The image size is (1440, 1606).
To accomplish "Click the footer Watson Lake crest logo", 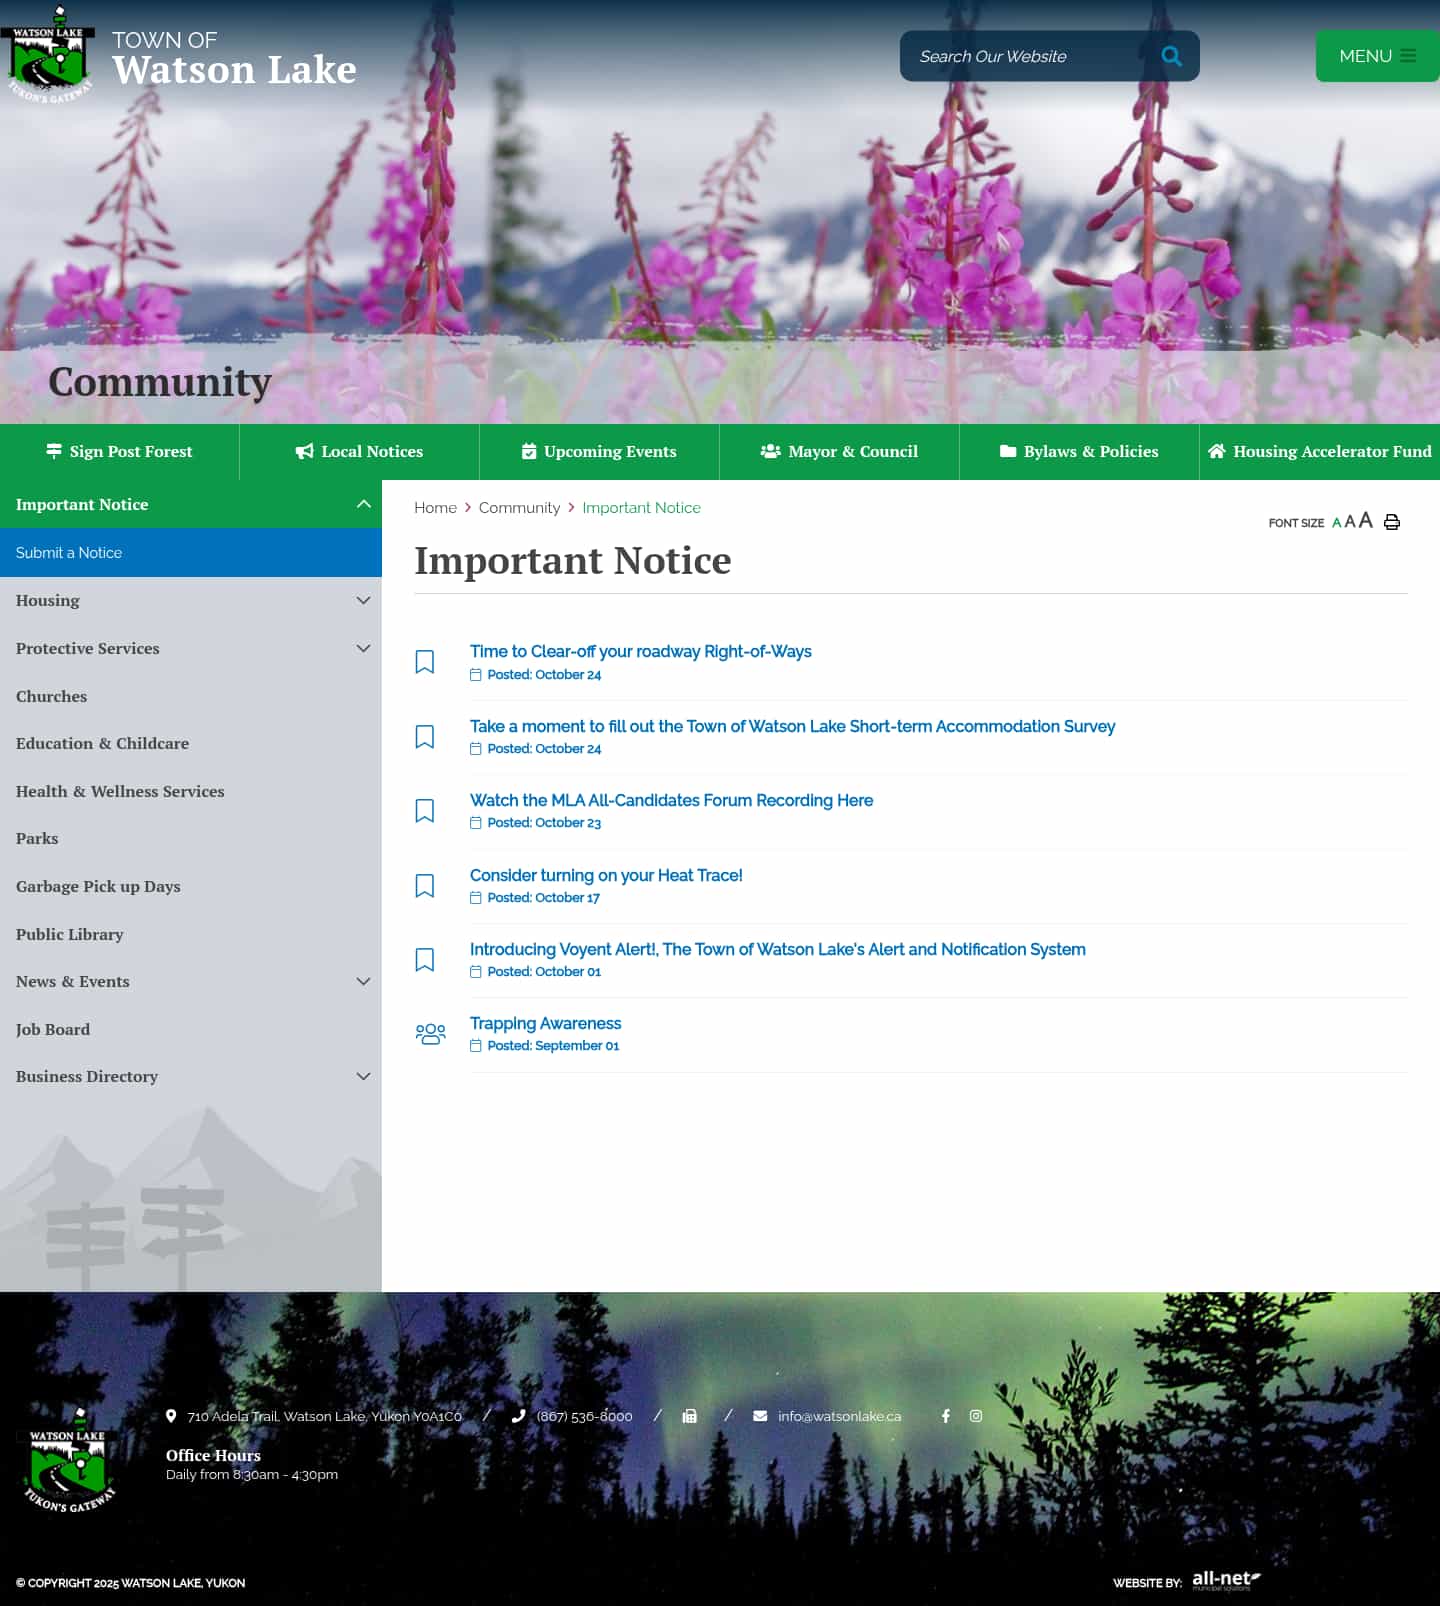I will 68,1461.
